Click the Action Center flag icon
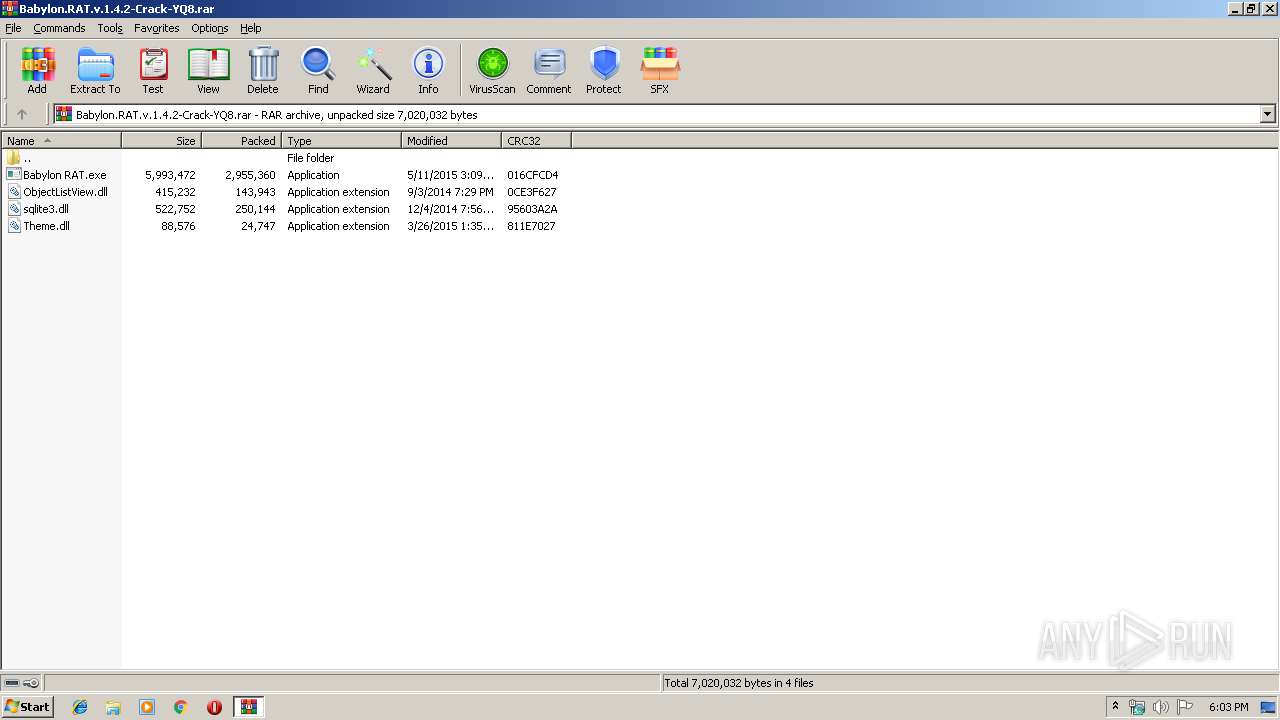Viewport: 1280px width, 720px height. click(x=1185, y=707)
